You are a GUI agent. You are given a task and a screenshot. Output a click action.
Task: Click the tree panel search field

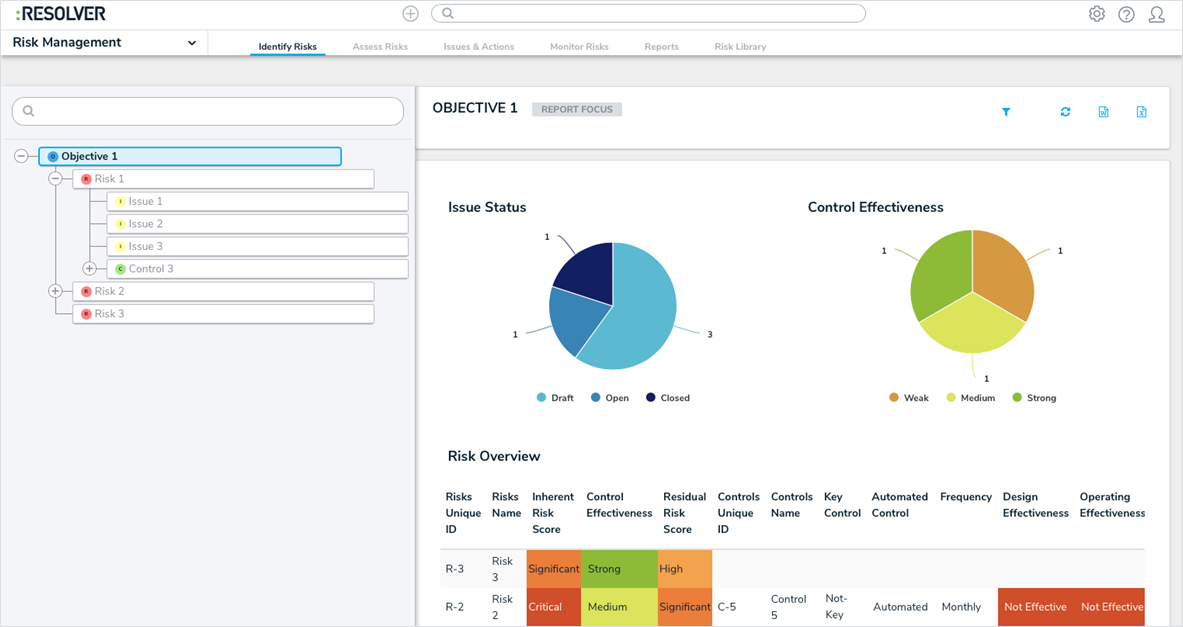[x=207, y=111]
